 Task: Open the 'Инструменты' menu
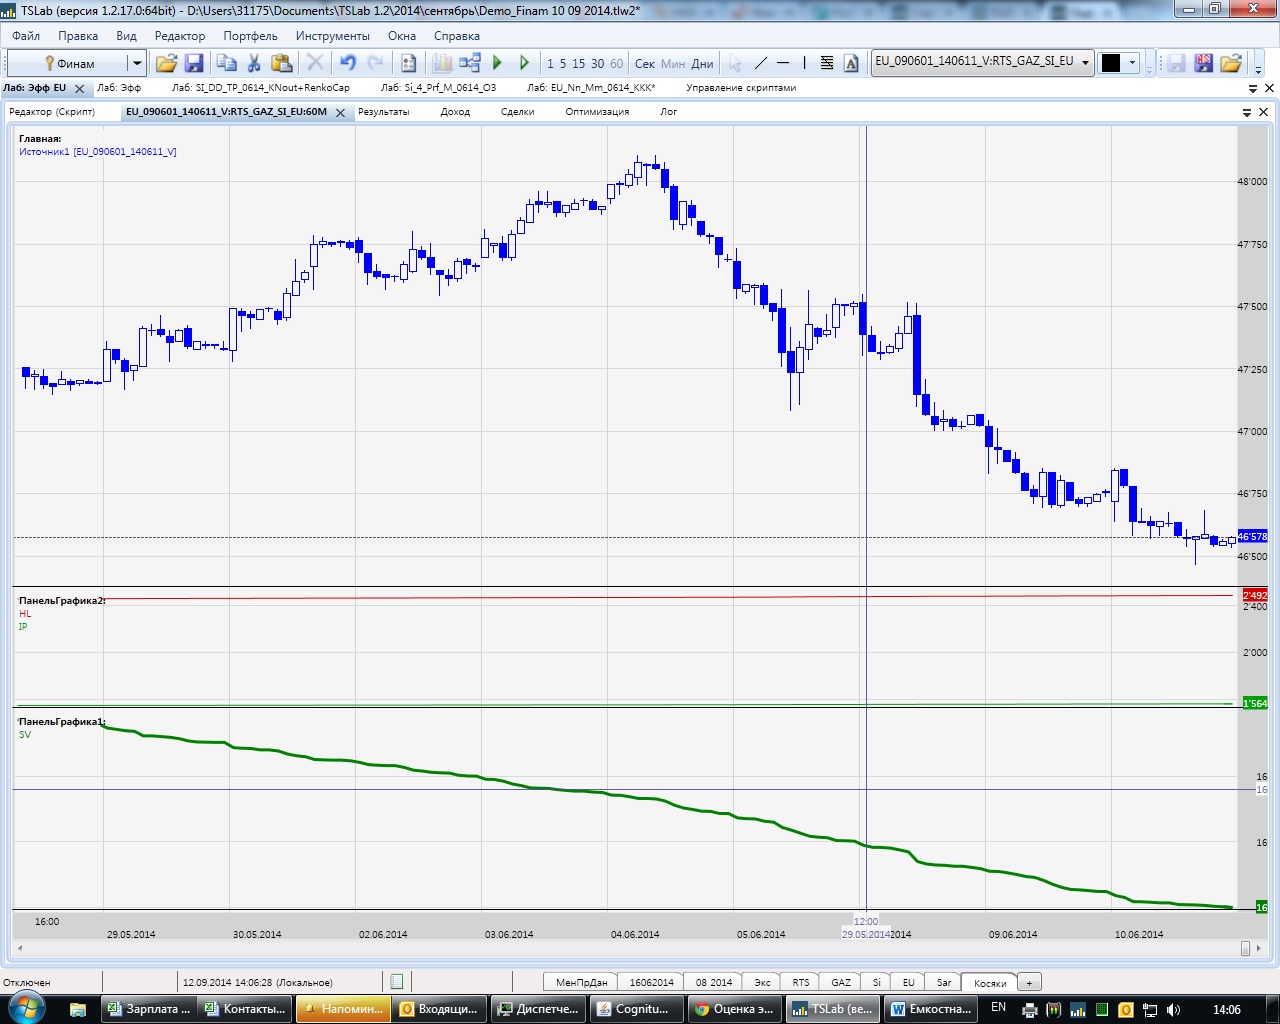332,36
